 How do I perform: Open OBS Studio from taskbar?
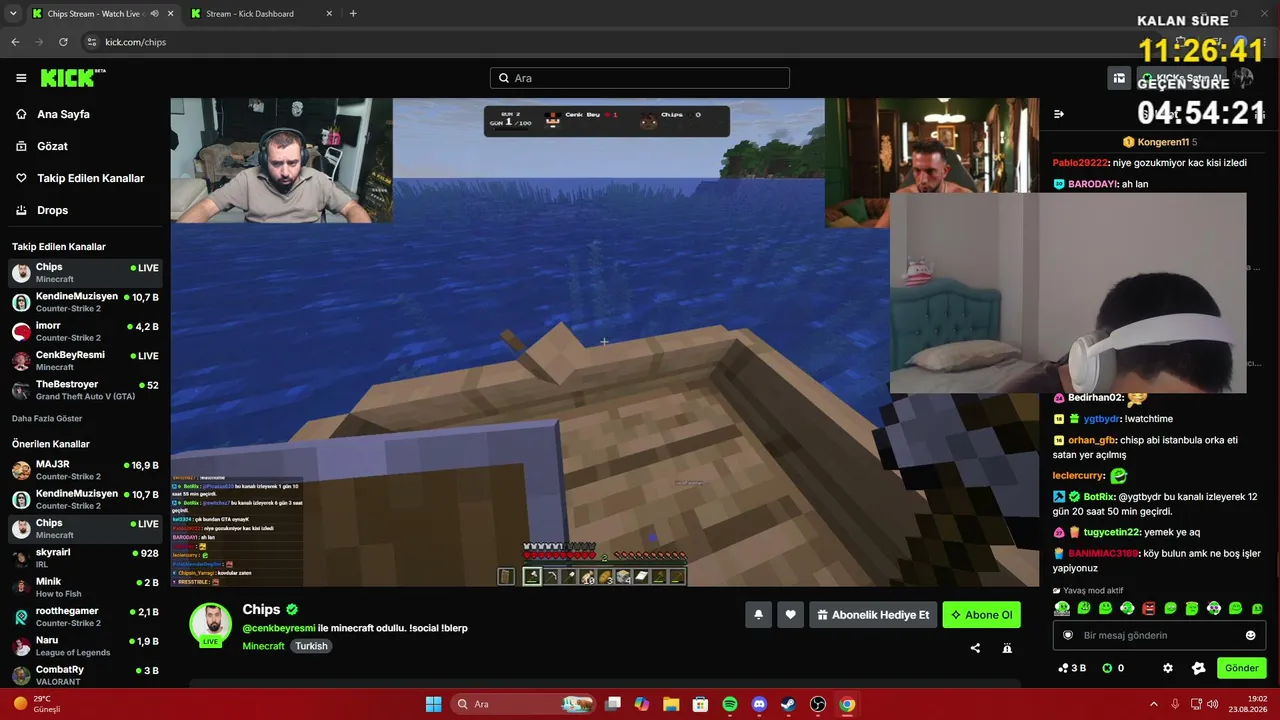click(818, 704)
